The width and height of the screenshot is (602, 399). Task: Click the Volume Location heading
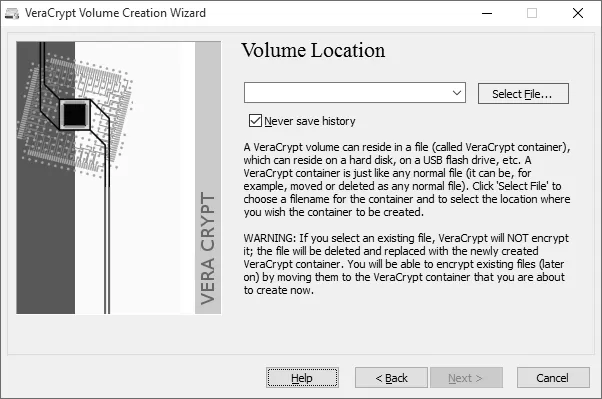coord(313,50)
